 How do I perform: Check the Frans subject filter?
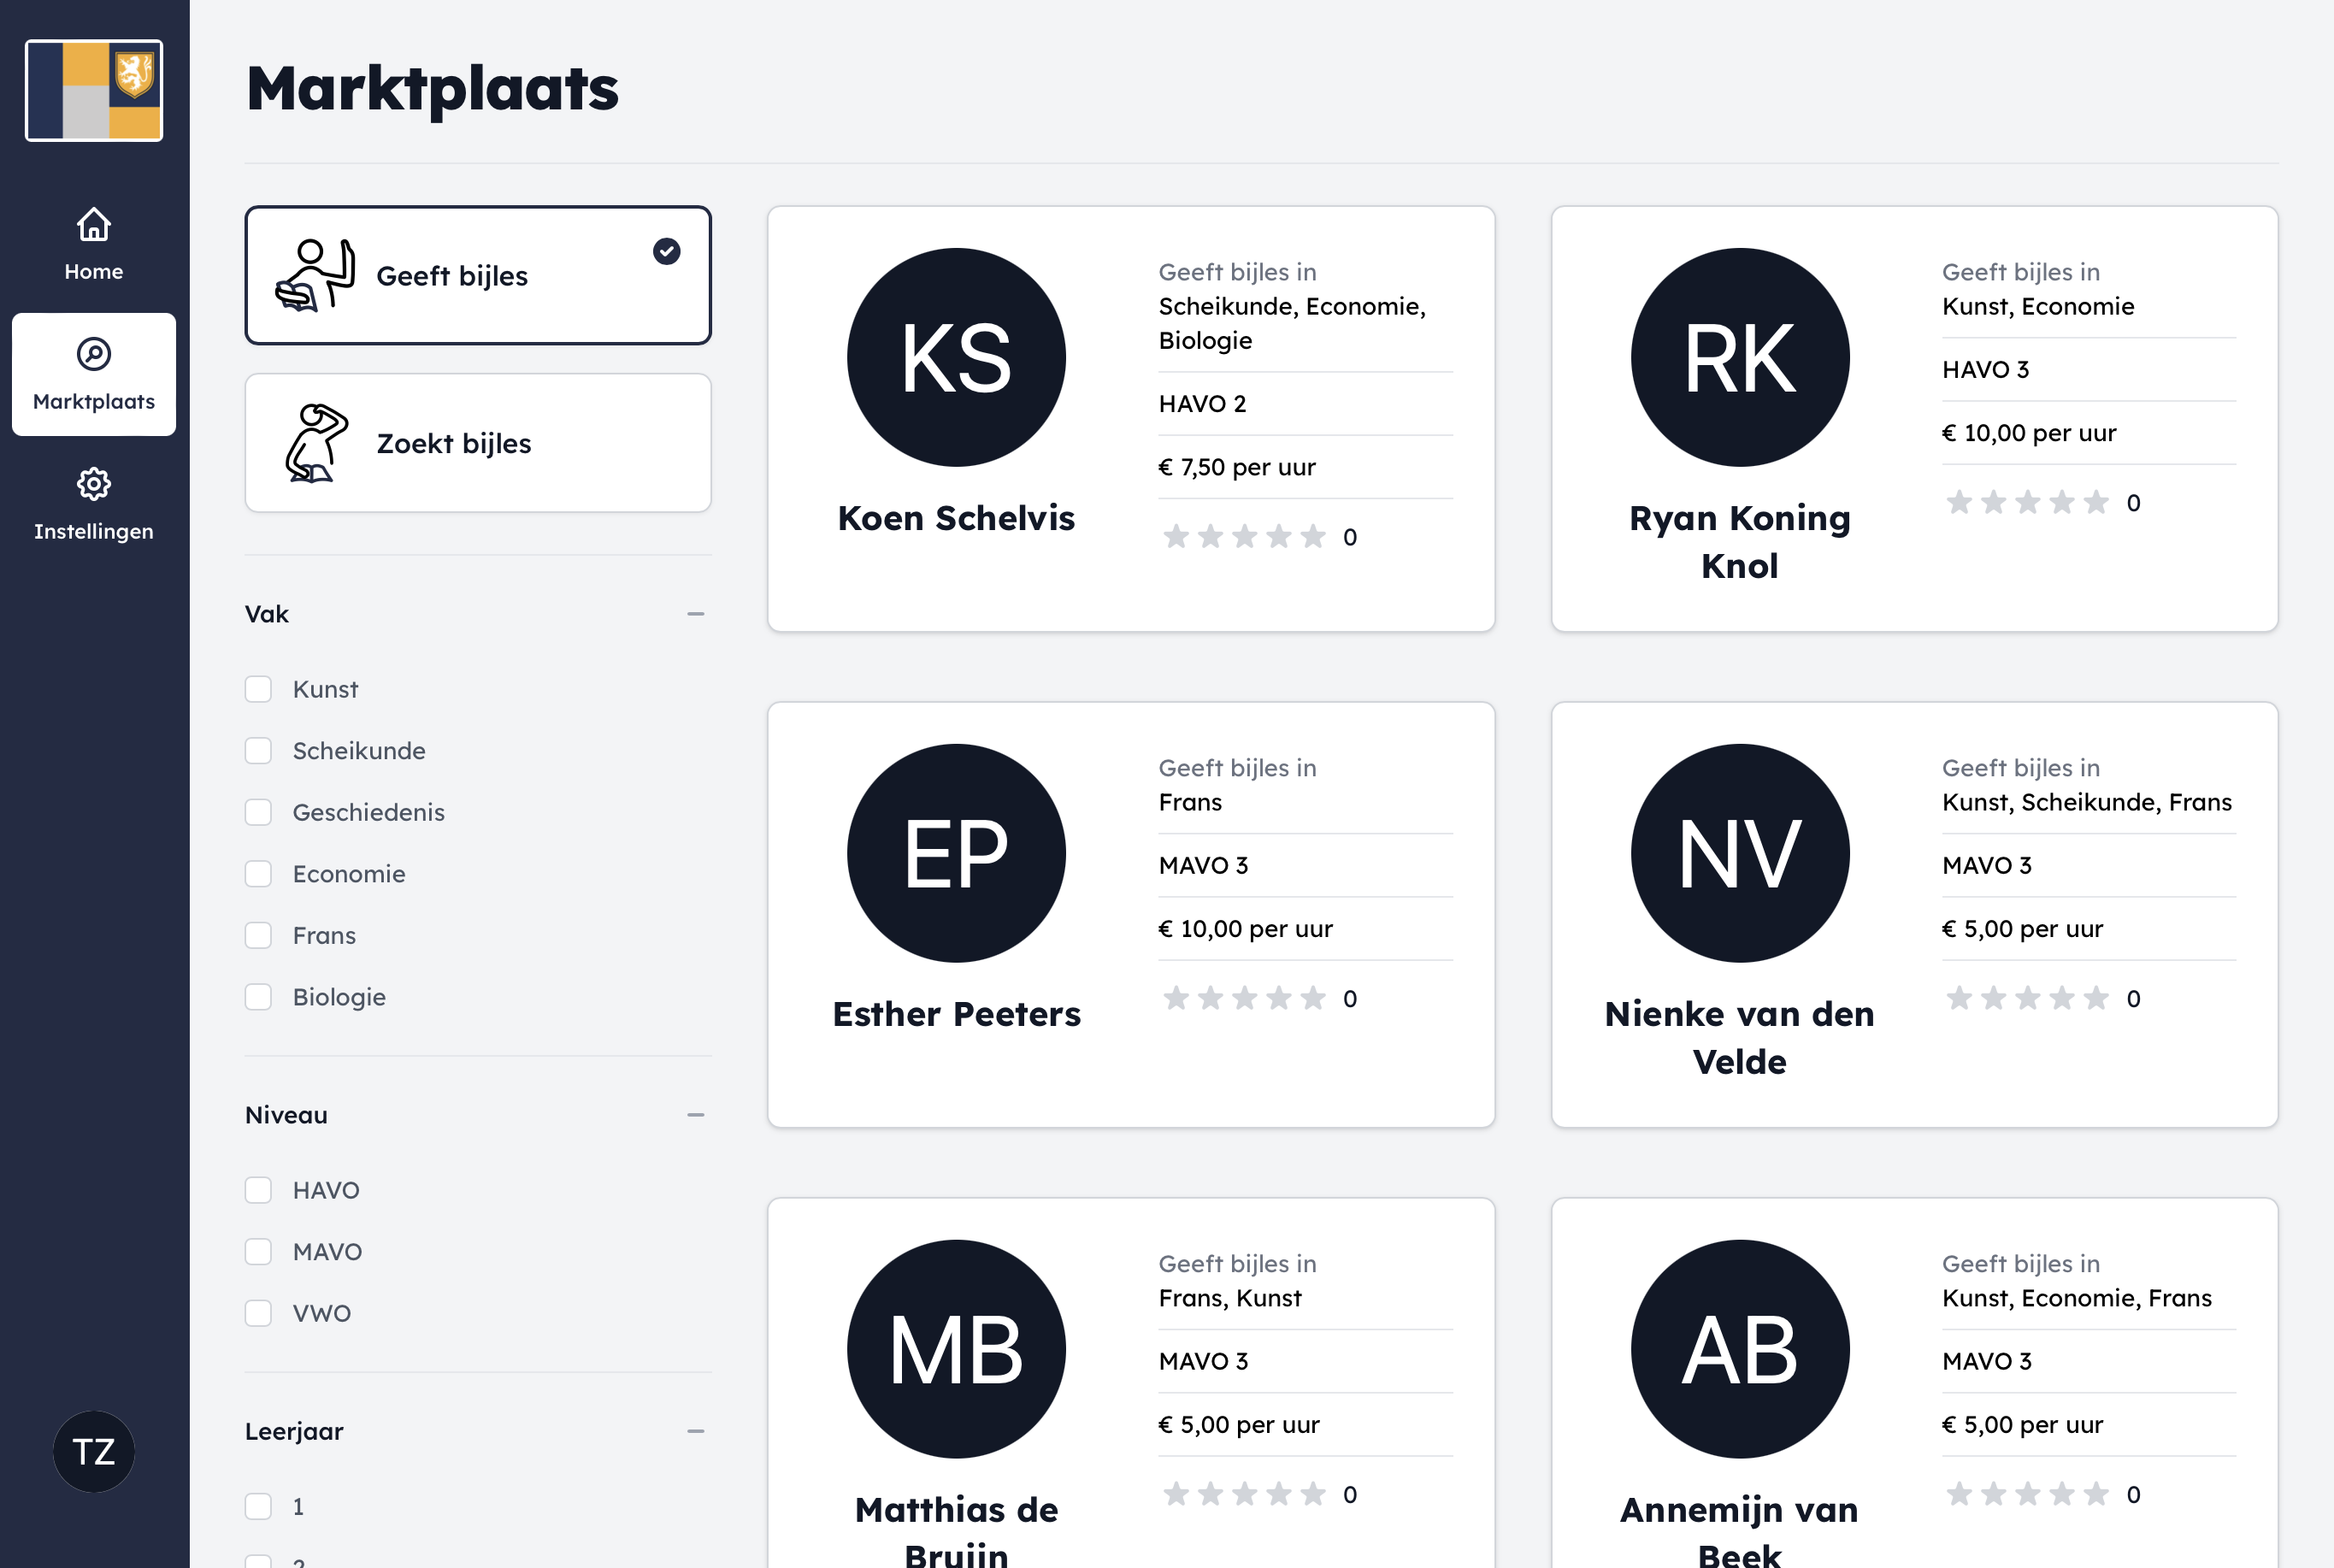pyautogui.click(x=259, y=935)
